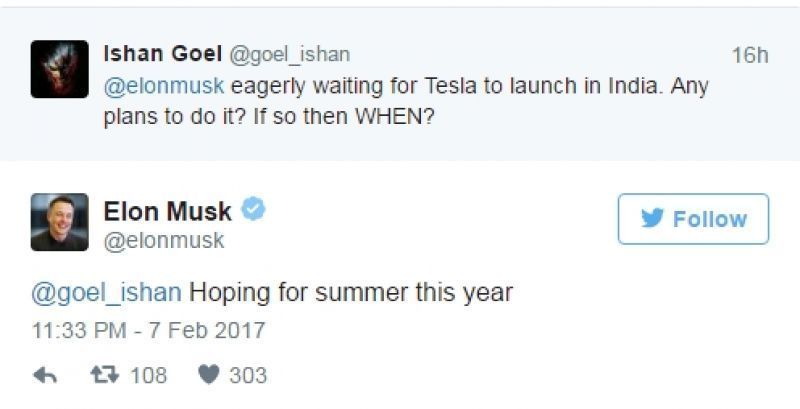Click the Twitter bird on the Follow button
This screenshot has height=409, width=800.
coord(653,219)
